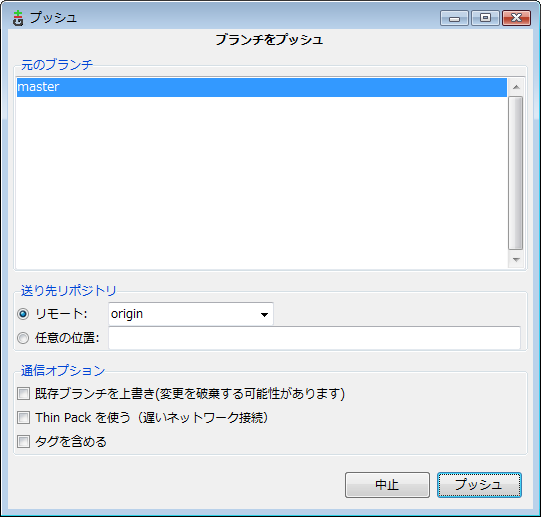Click the 中止 button

click(x=387, y=485)
